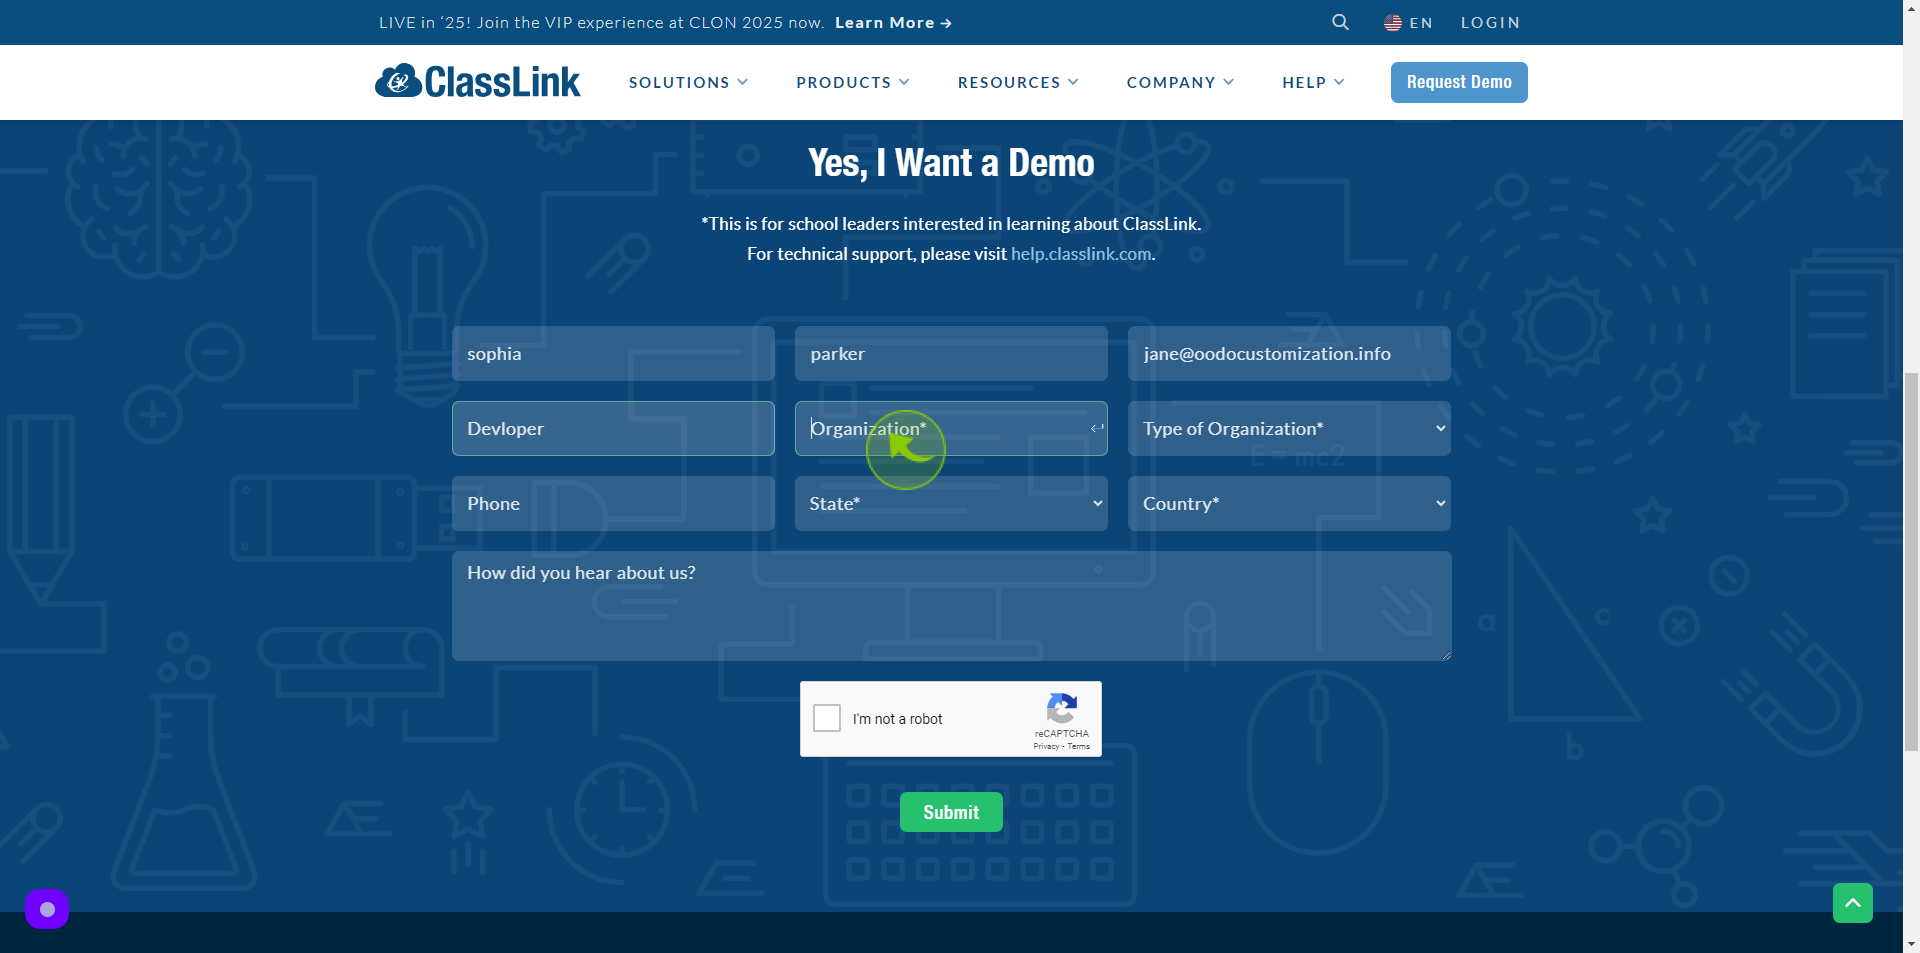Screen dimensions: 1920x953
Task: Focus the Organization input field
Action: [951, 428]
